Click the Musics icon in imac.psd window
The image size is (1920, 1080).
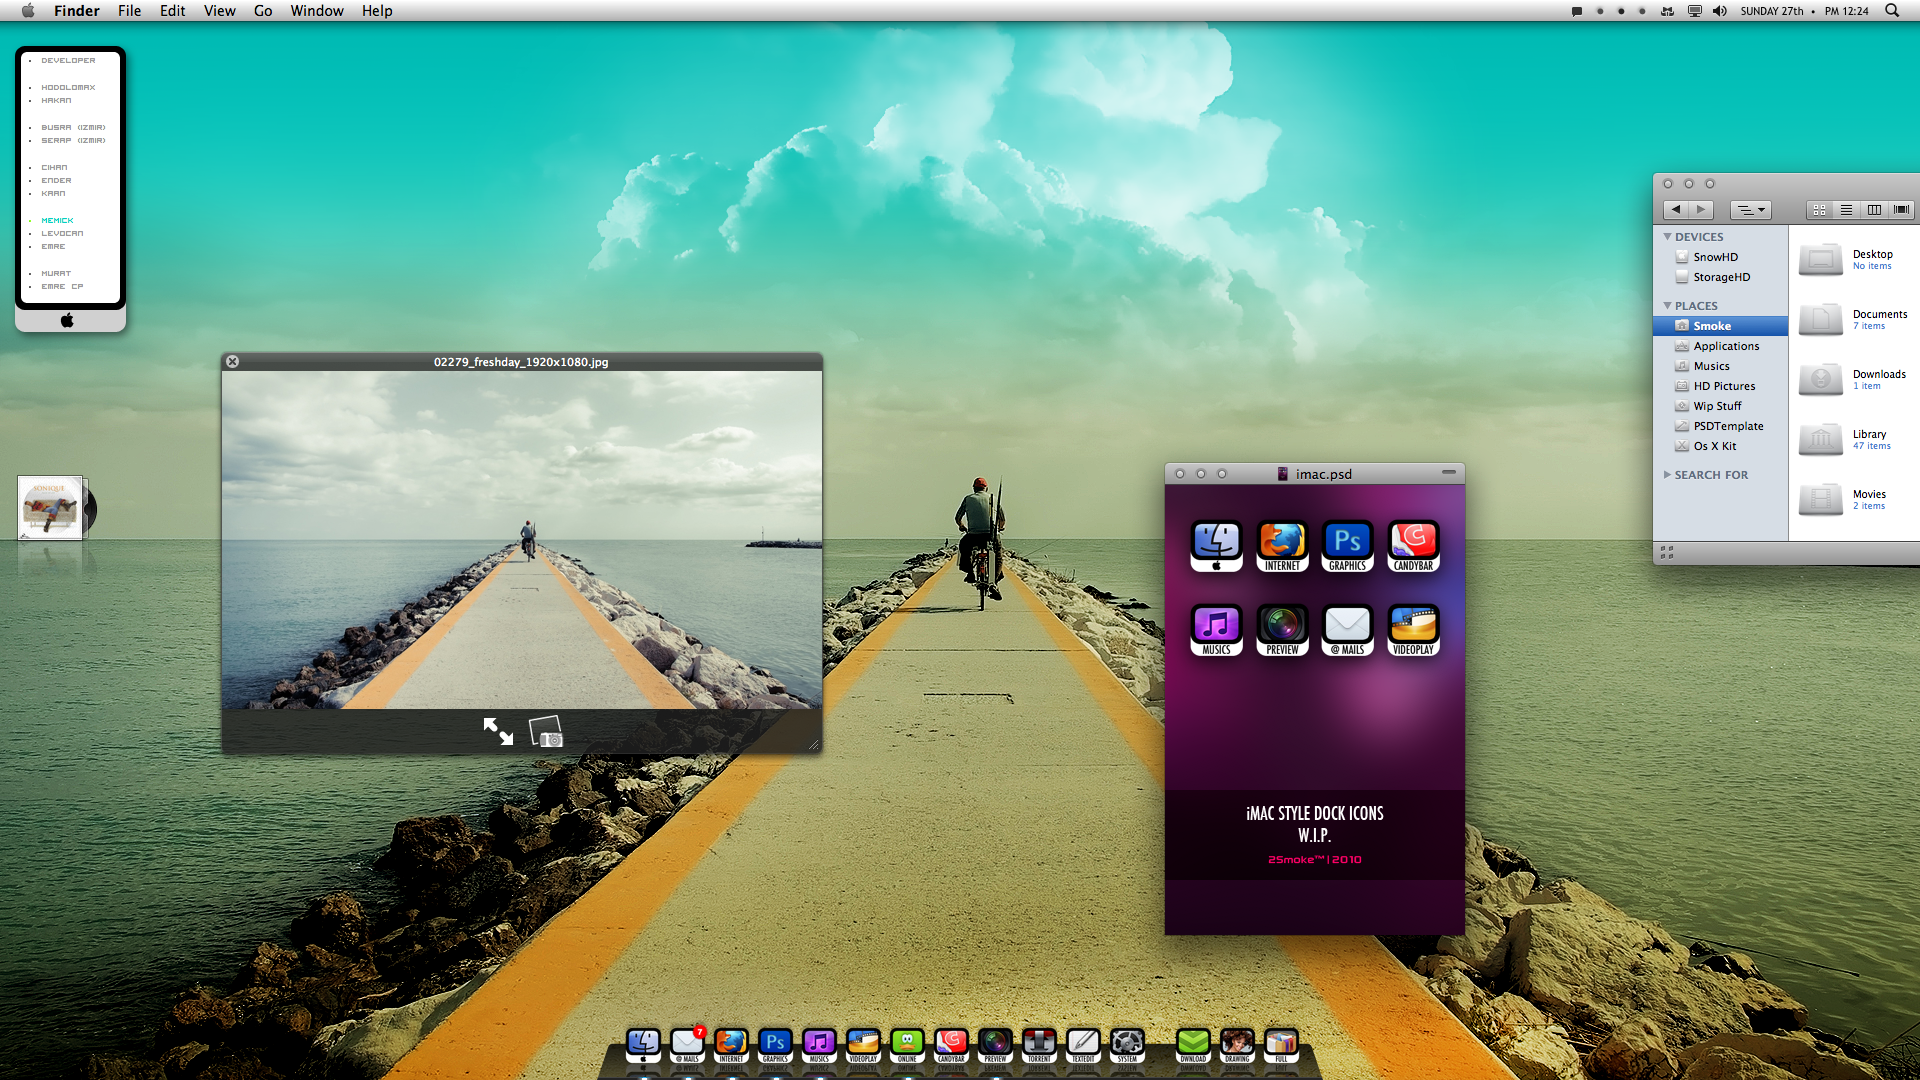pyautogui.click(x=1216, y=630)
